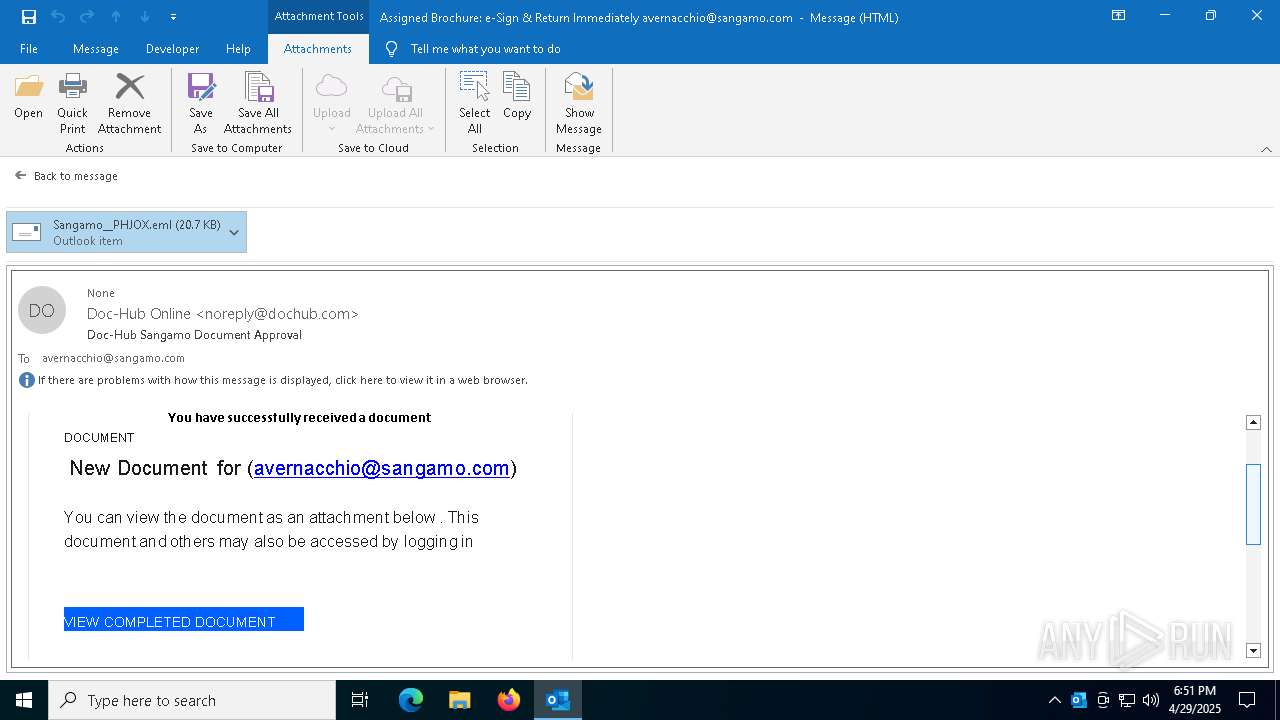Open the File menu

29,49
